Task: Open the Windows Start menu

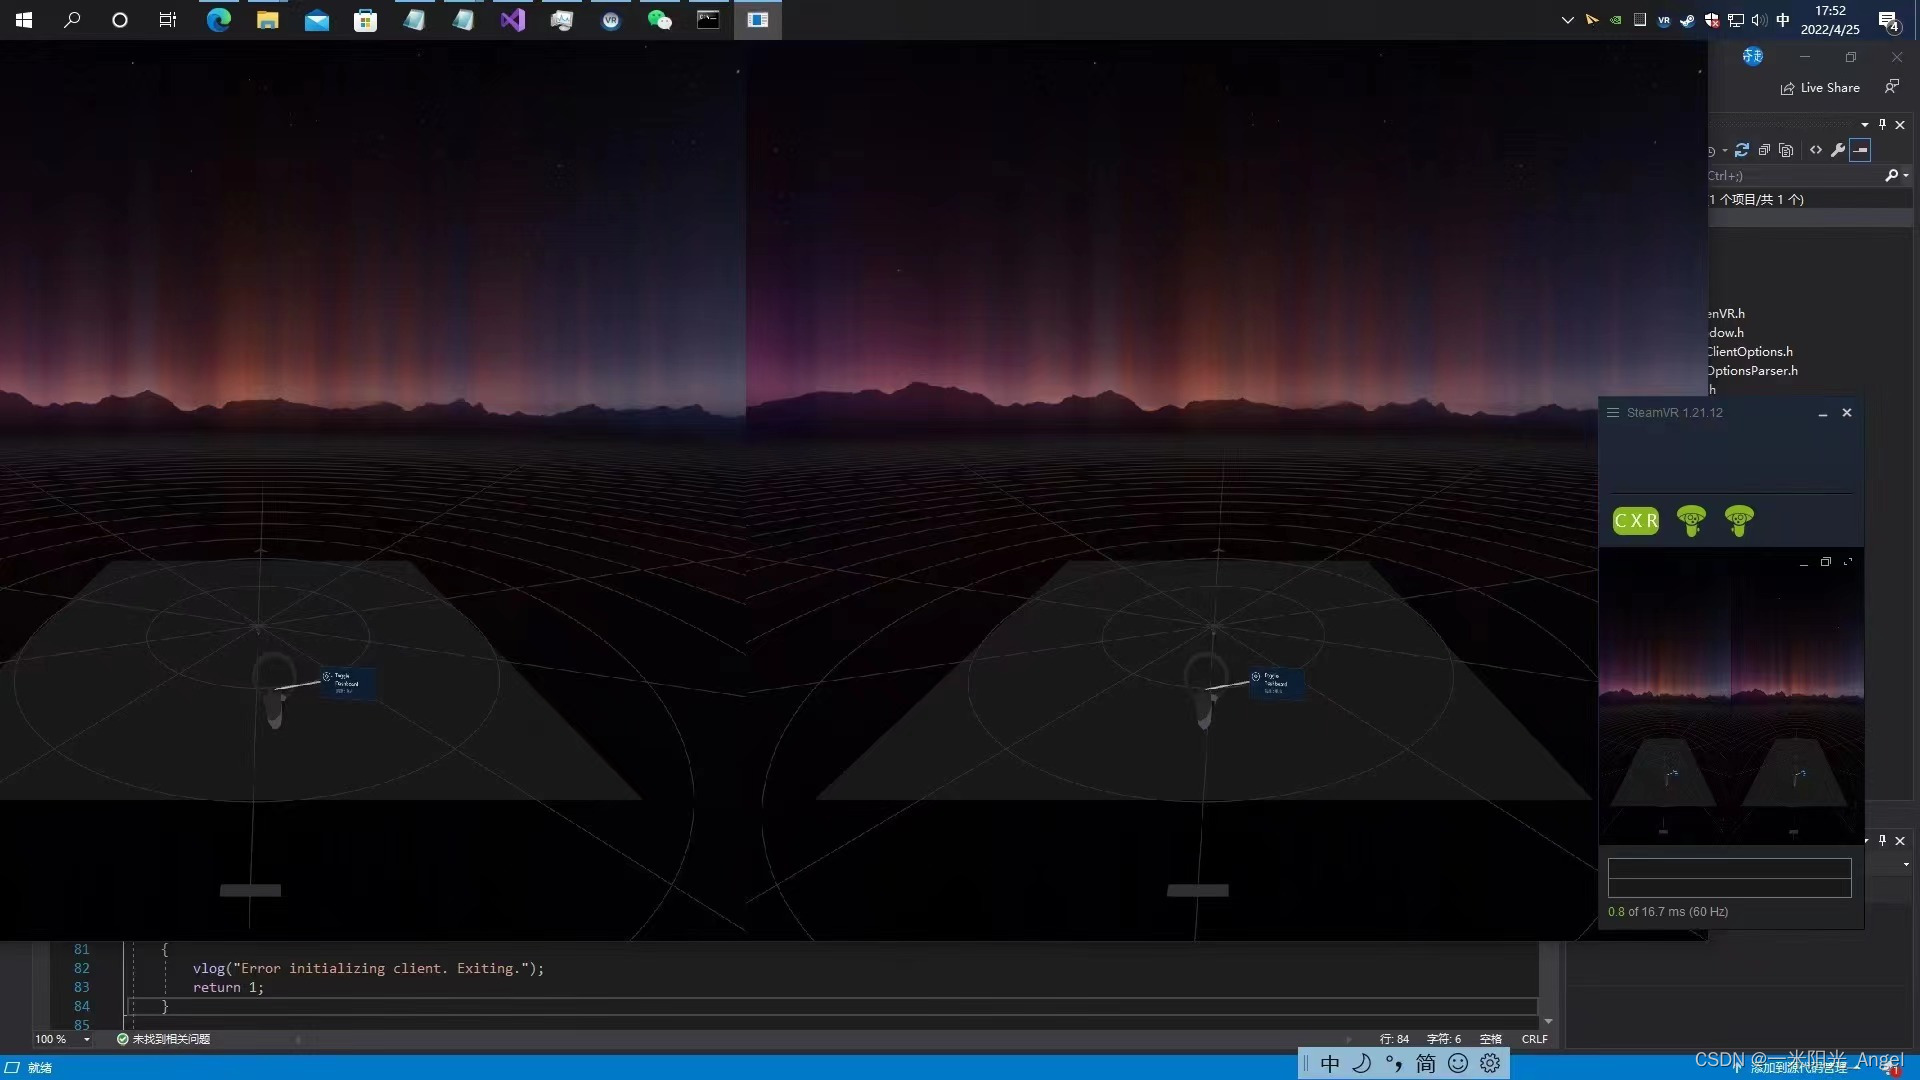Action: click(x=24, y=20)
